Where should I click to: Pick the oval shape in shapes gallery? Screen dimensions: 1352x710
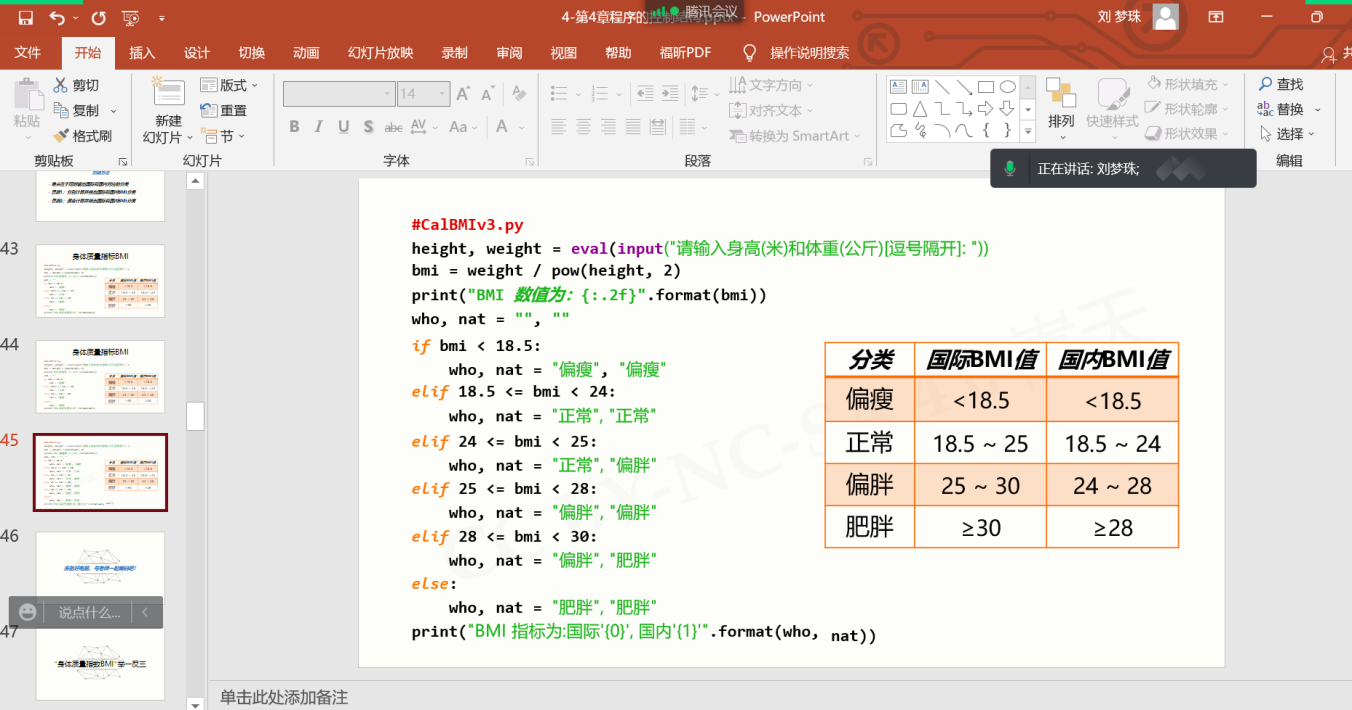pos(1008,87)
